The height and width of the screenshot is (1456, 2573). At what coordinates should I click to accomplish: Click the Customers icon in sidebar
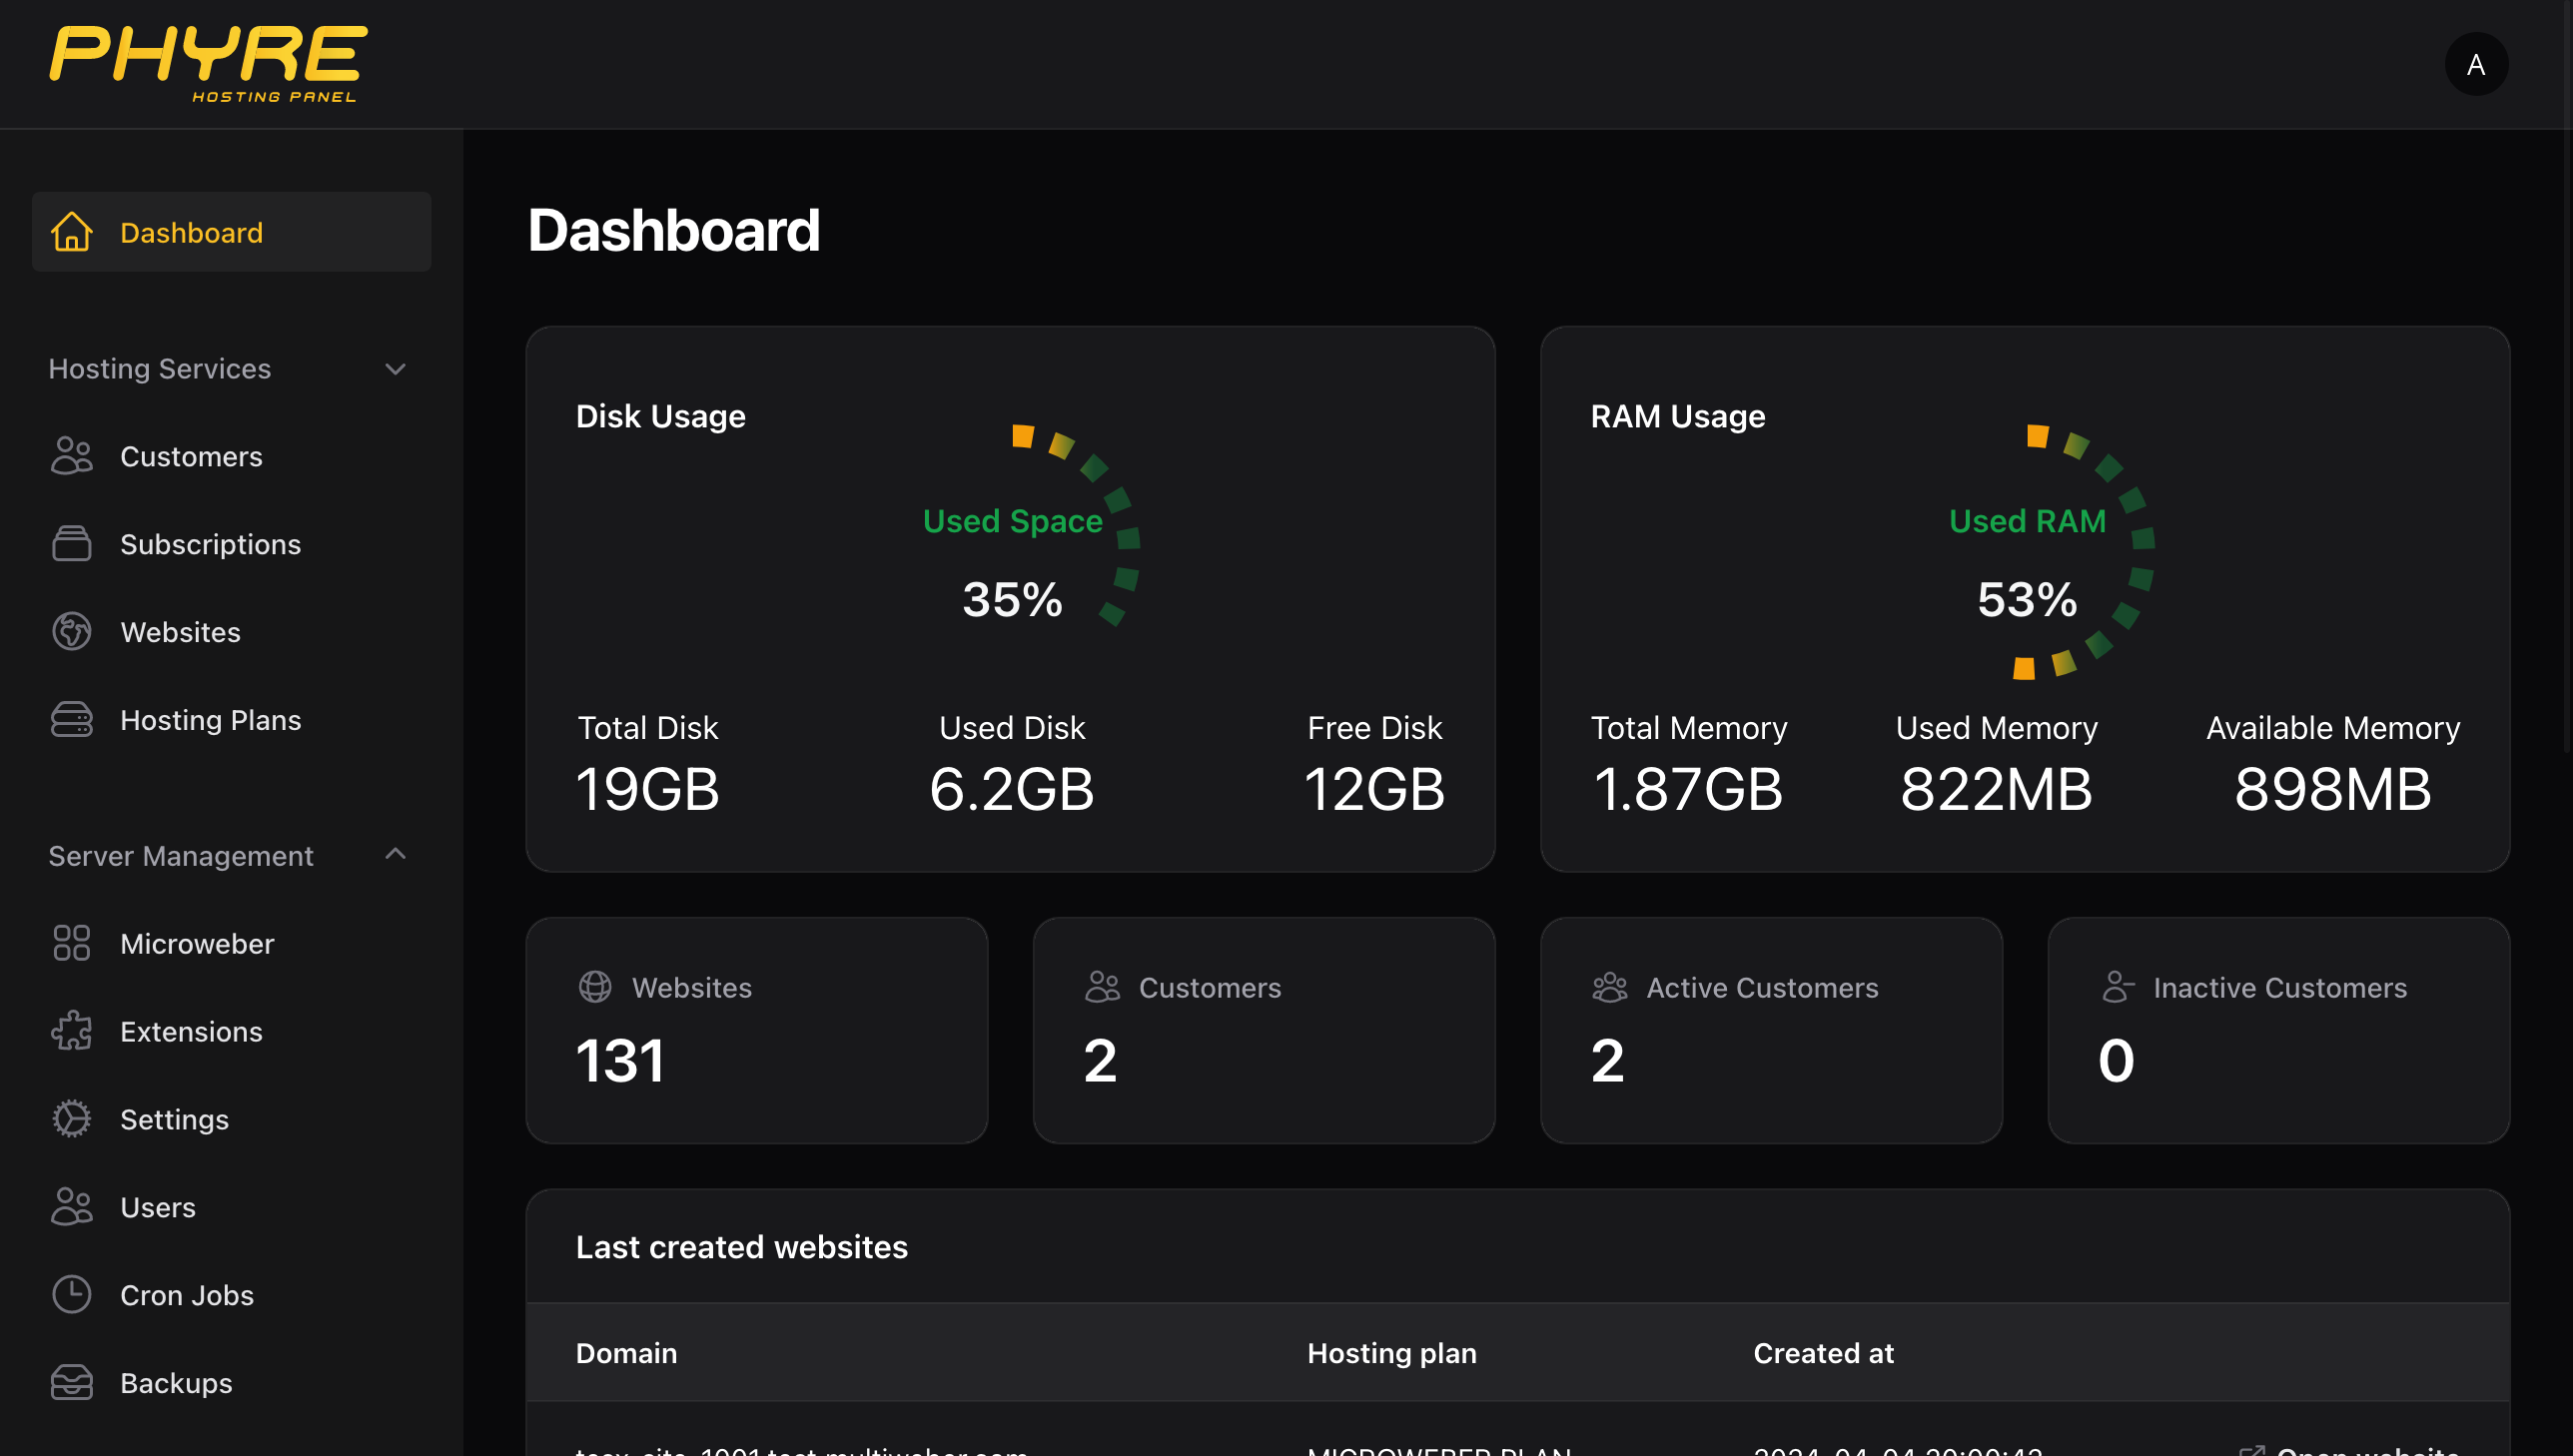[x=73, y=456]
